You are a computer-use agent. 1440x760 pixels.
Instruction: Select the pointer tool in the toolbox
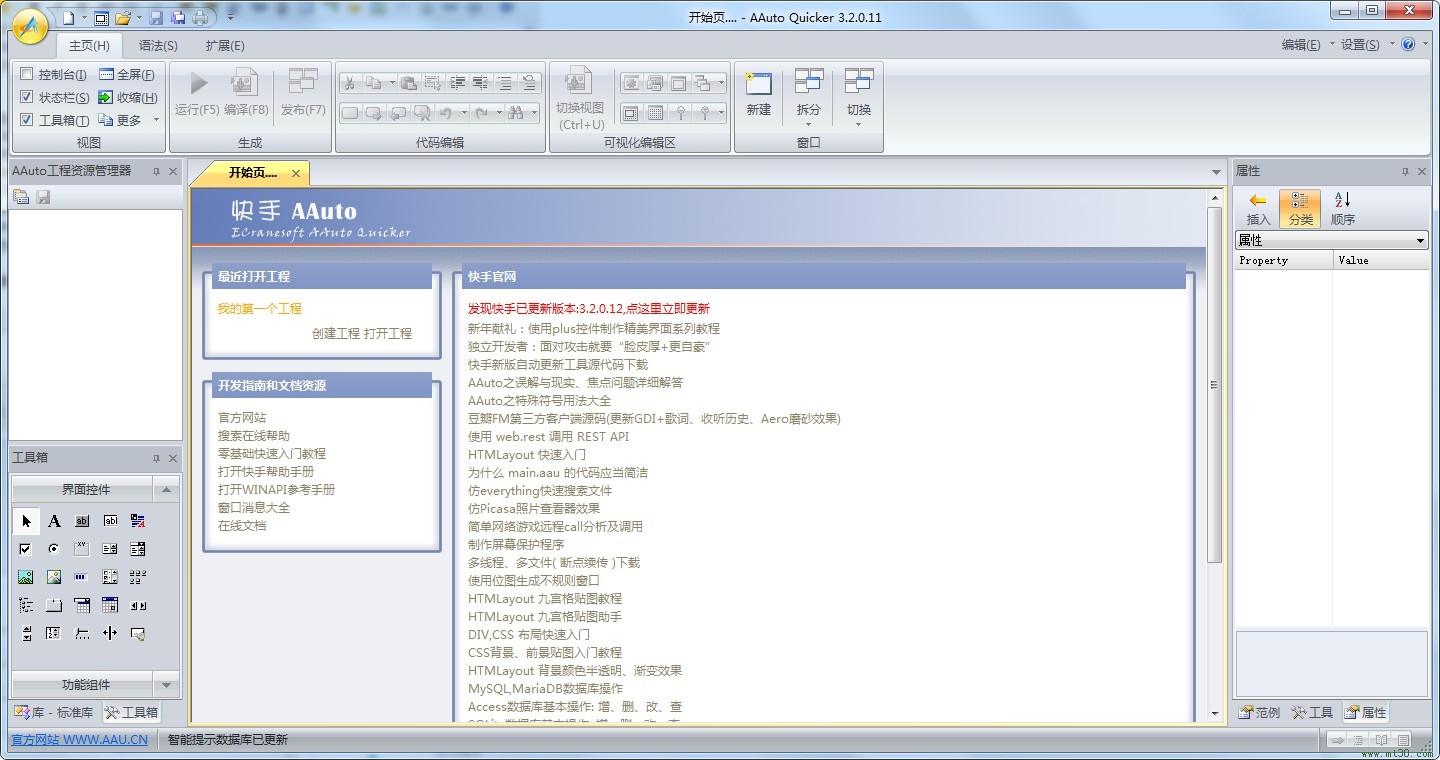pos(26,521)
